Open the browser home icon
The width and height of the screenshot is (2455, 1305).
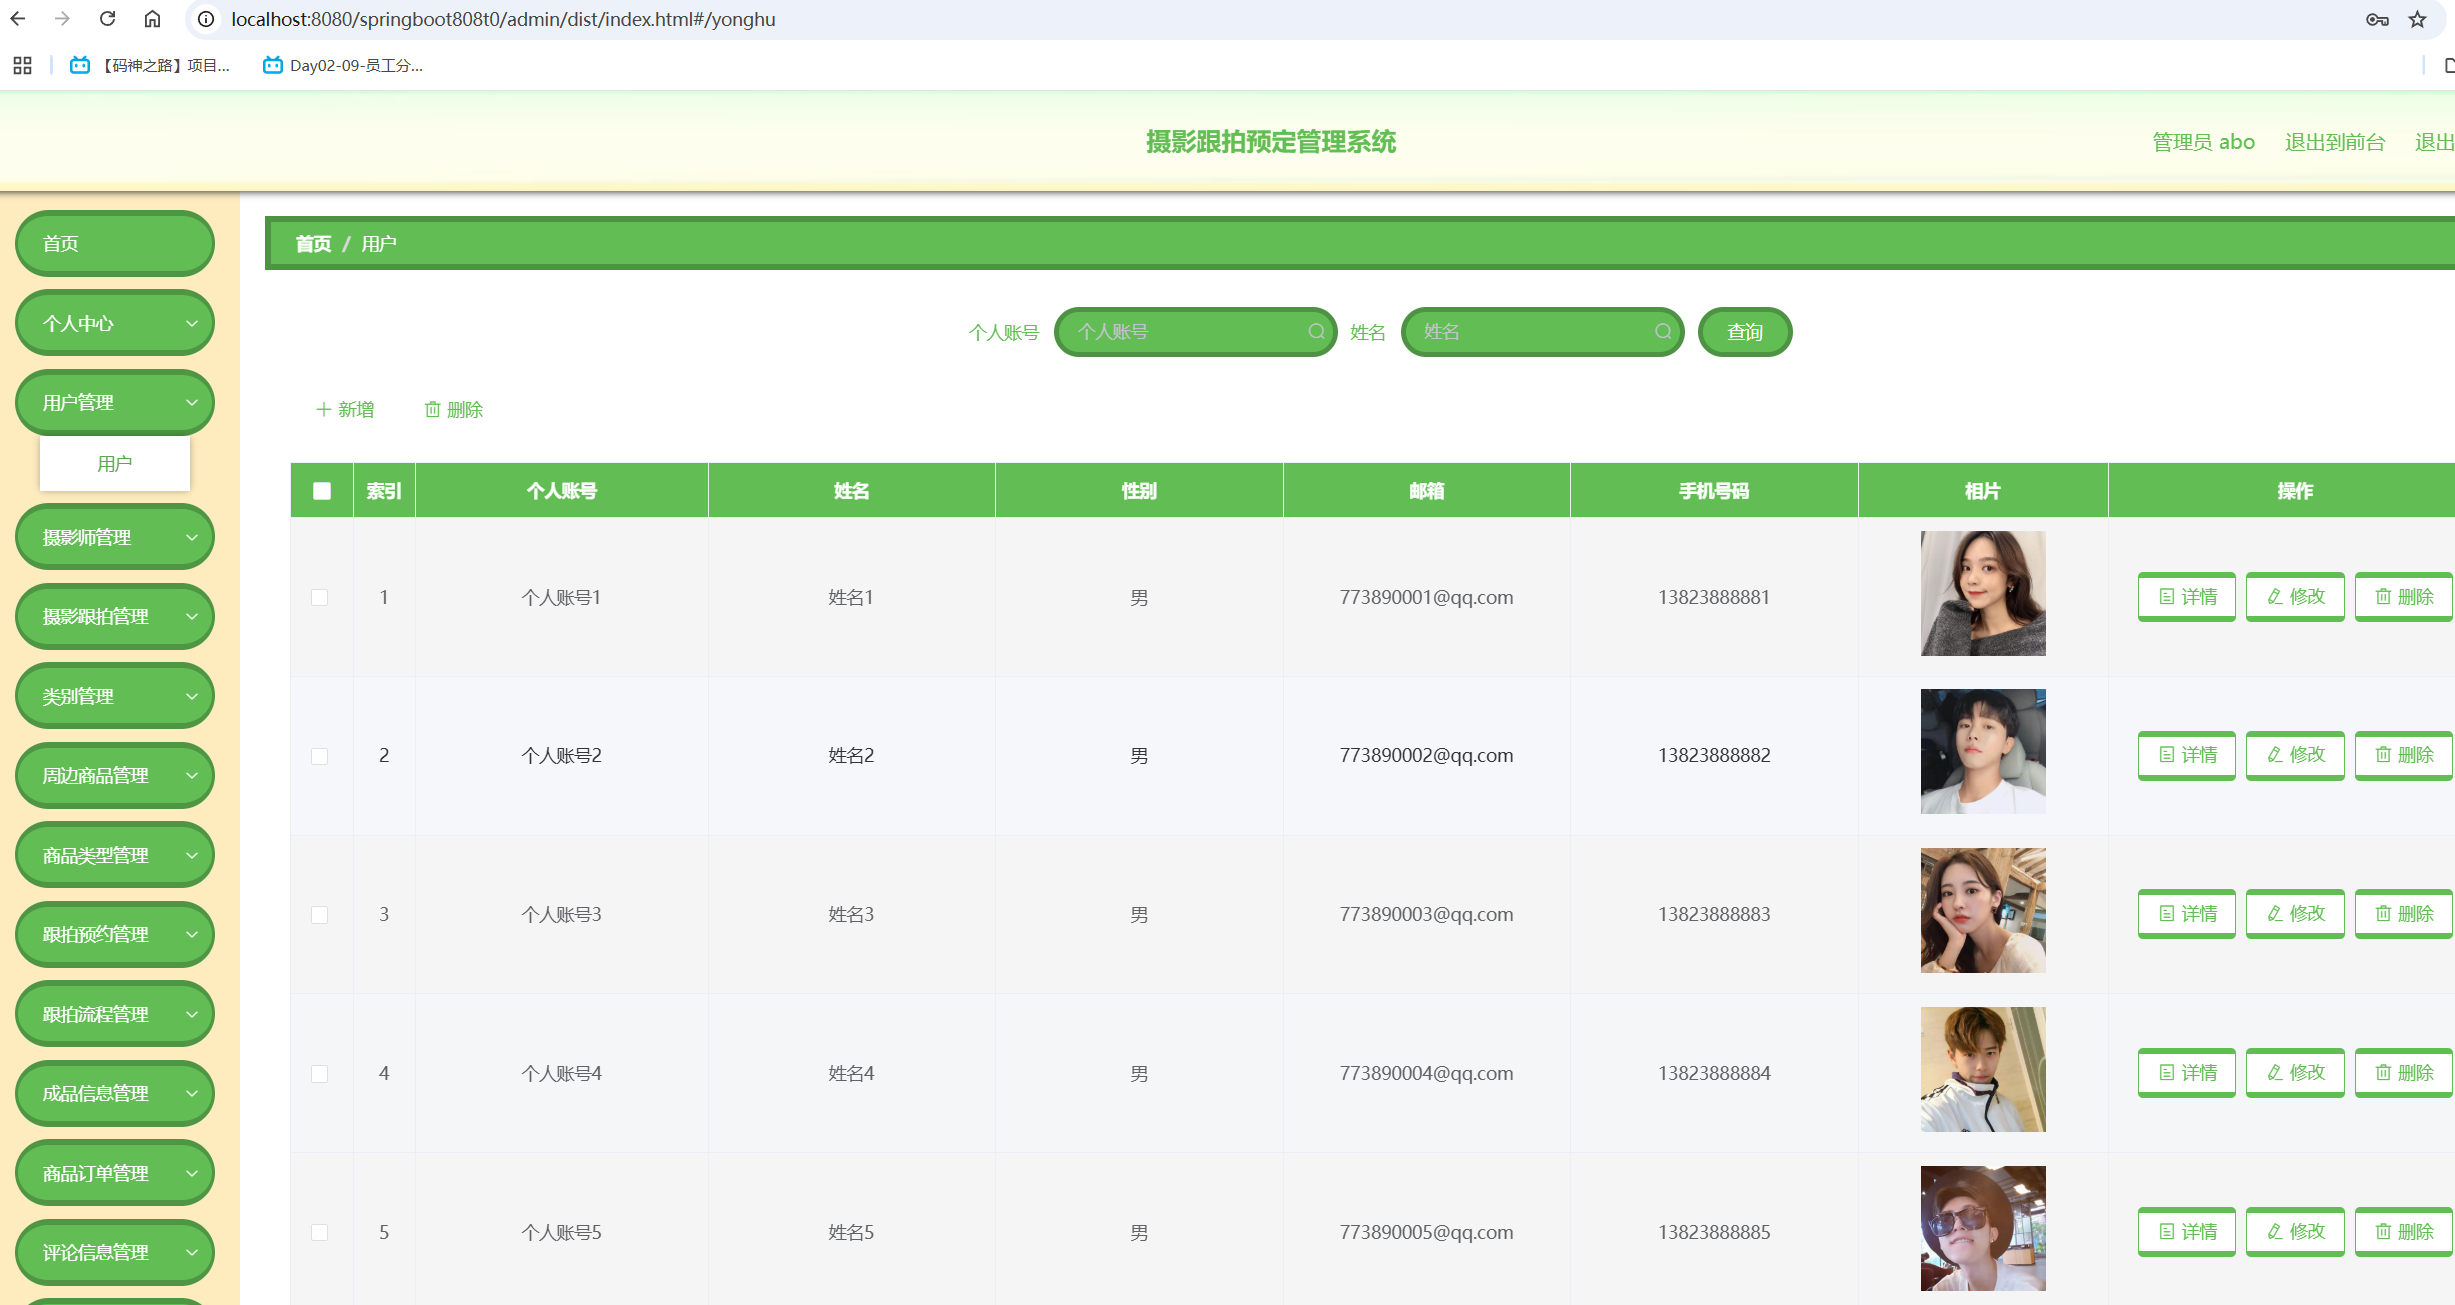point(152,19)
